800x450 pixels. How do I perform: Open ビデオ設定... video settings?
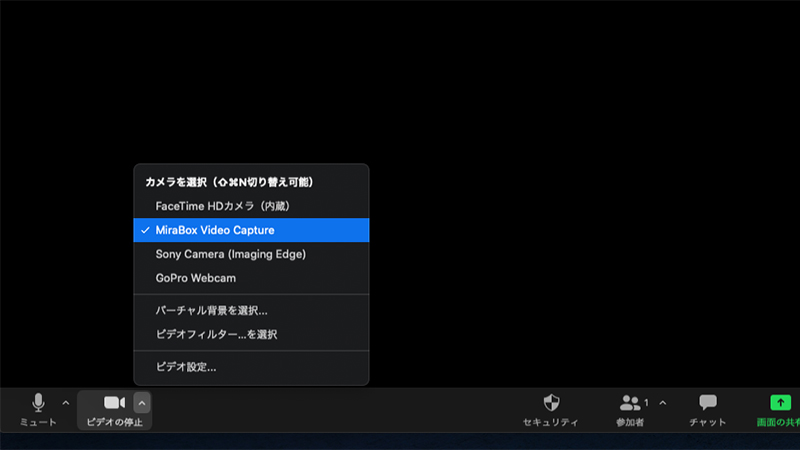click(251, 367)
